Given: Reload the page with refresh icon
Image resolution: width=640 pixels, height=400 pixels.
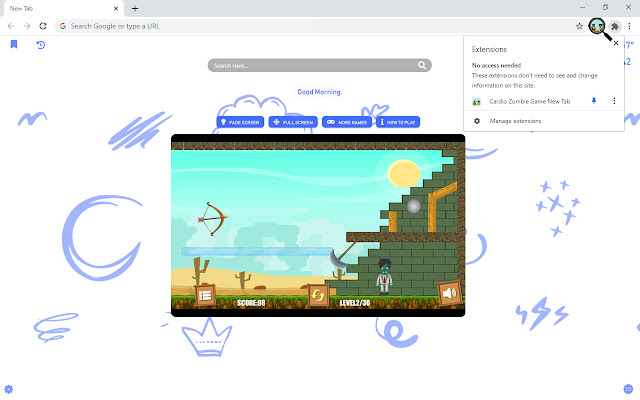Looking at the screenshot, I should coord(43,26).
